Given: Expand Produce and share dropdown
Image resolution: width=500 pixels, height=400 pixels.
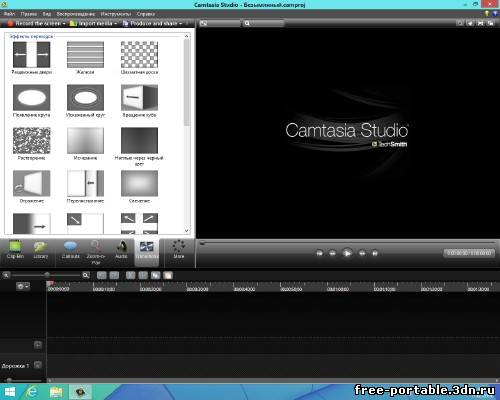Looking at the screenshot, I should (153, 23).
